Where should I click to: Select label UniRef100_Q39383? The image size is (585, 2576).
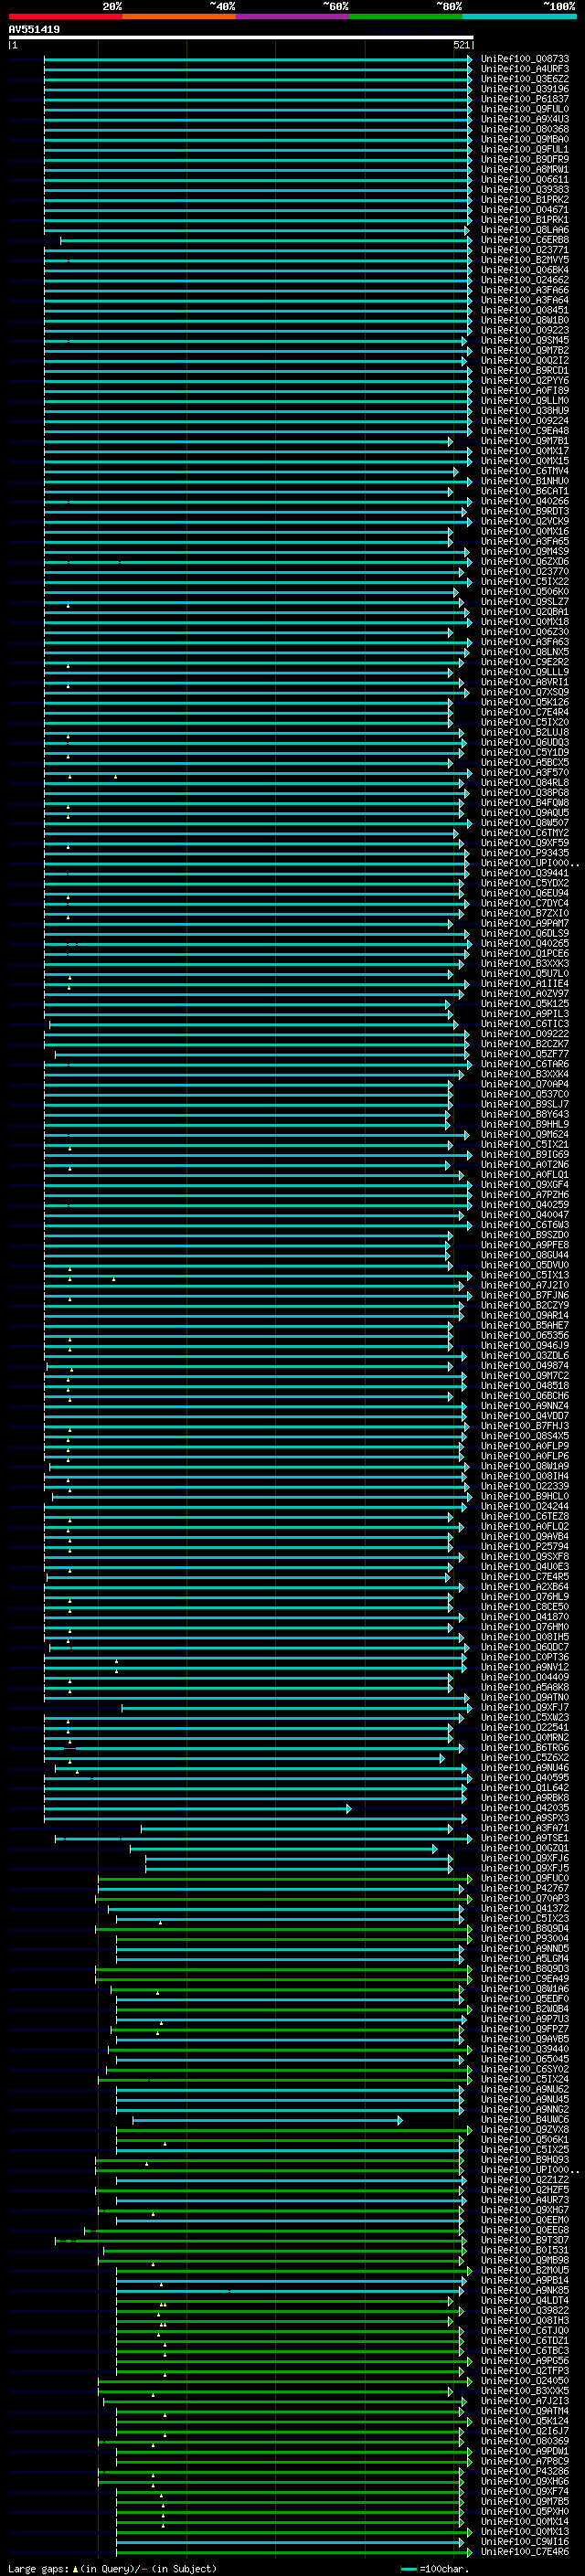point(525,190)
